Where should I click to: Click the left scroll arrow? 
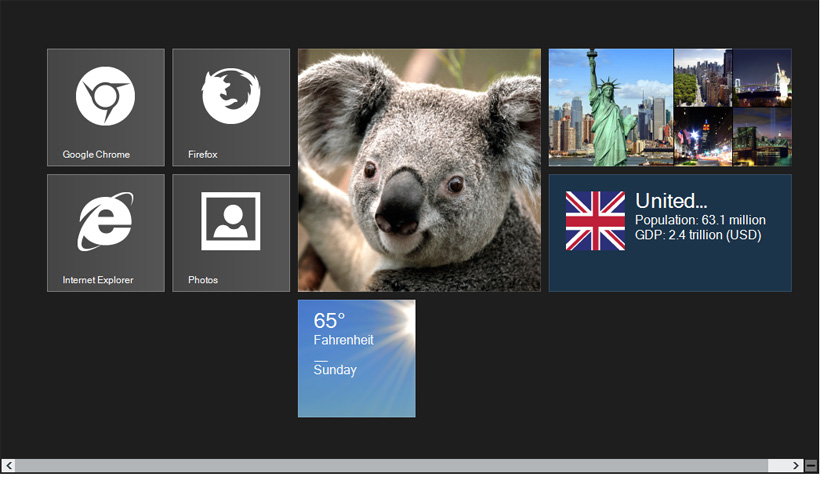[x=9, y=465]
